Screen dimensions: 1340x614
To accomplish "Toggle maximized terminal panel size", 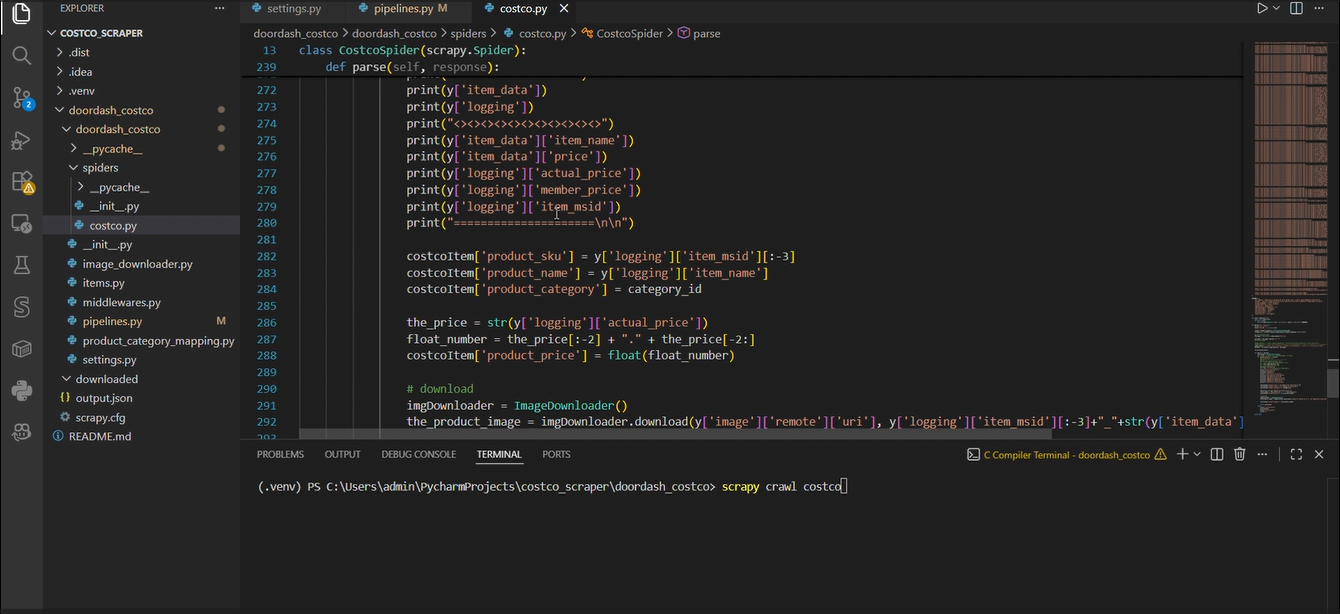I will (x=1295, y=454).
